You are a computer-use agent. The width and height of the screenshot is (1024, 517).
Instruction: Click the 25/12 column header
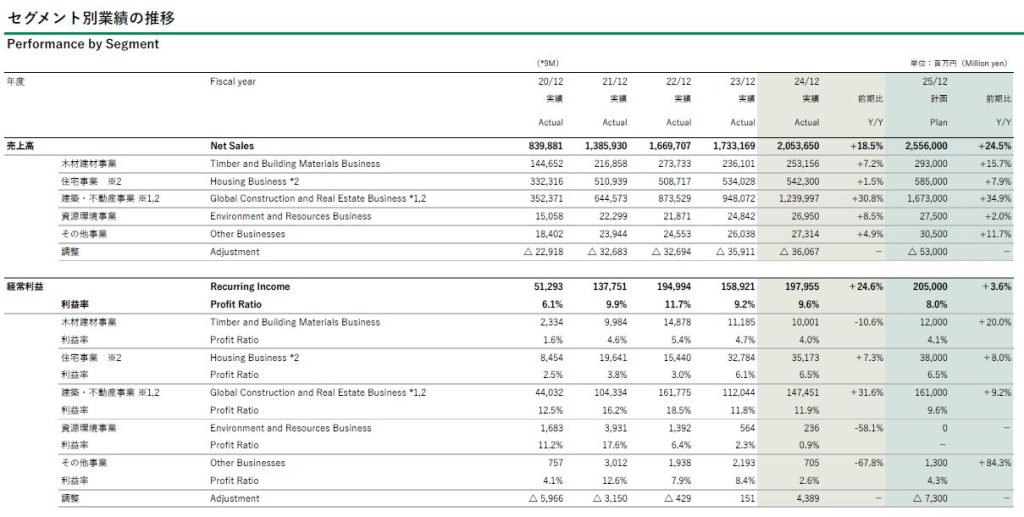point(934,82)
